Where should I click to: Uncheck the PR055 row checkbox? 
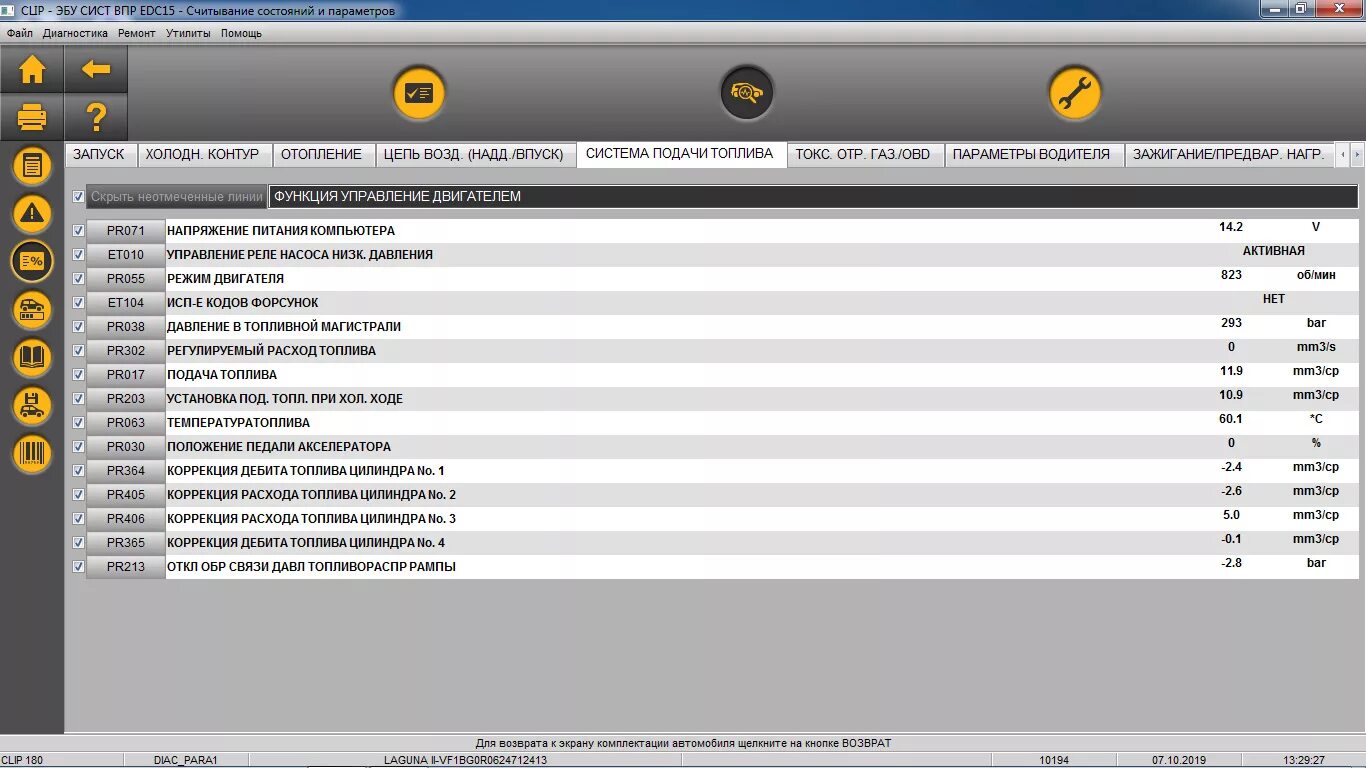(79, 278)
